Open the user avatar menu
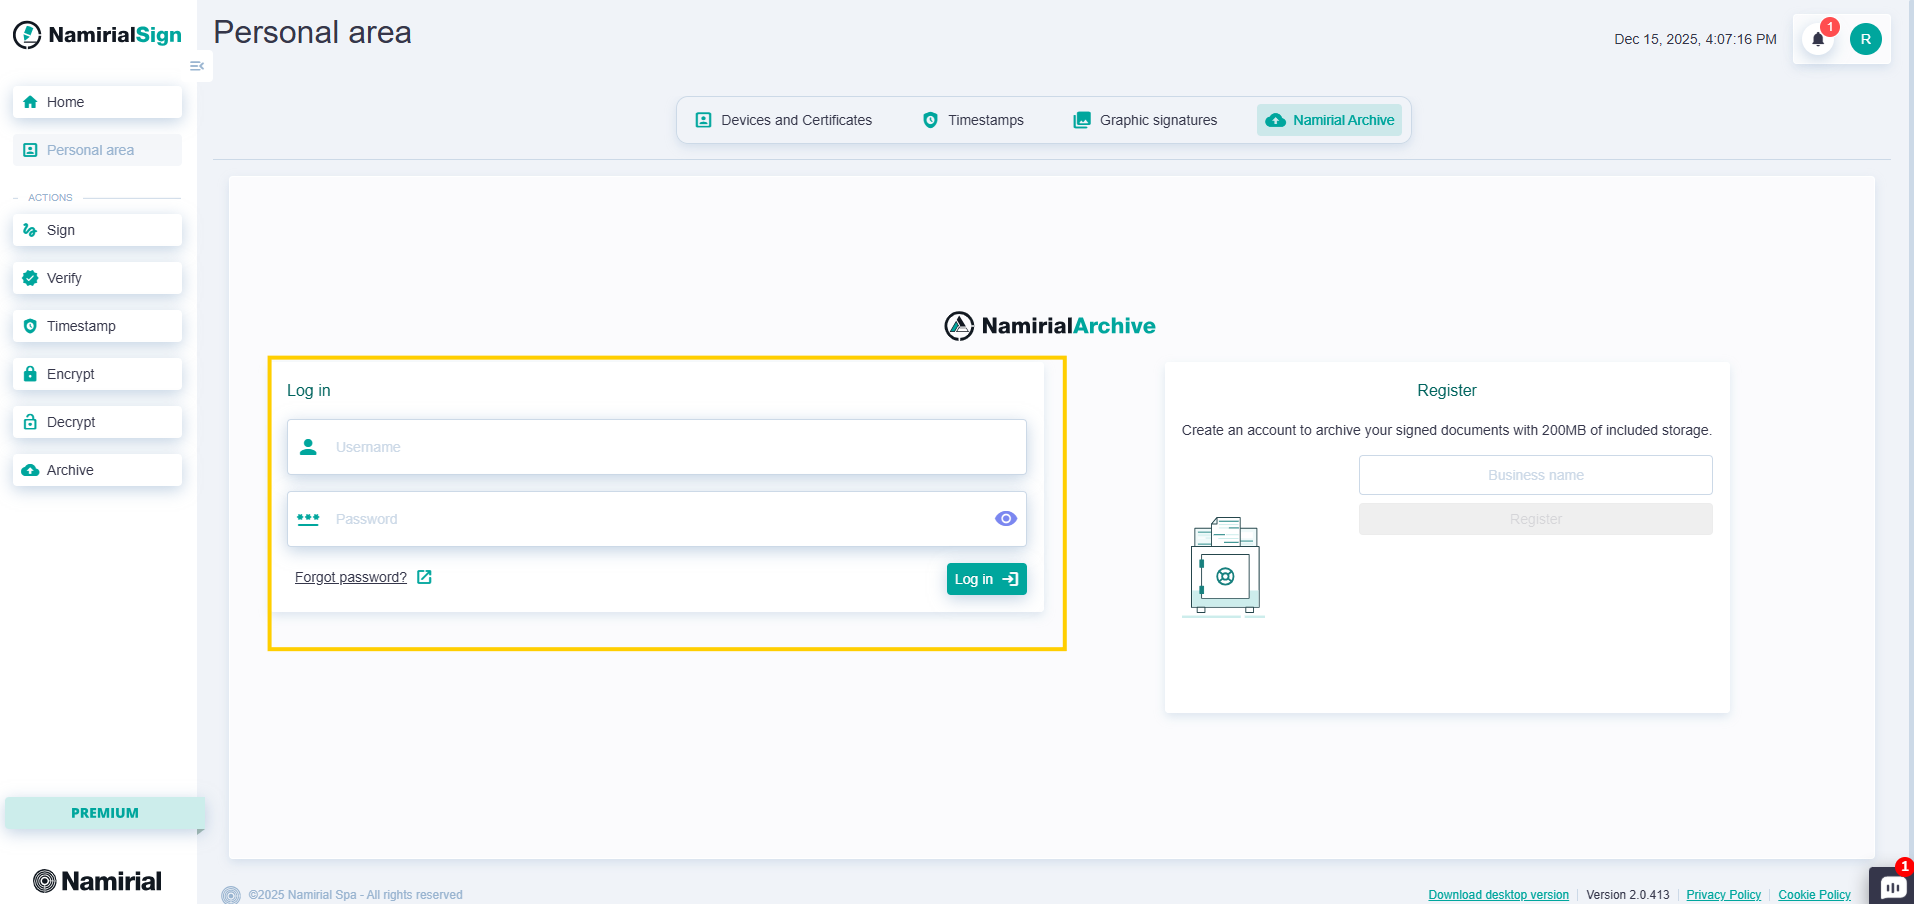The image size is (1914, 904). tap(1865, 39)
